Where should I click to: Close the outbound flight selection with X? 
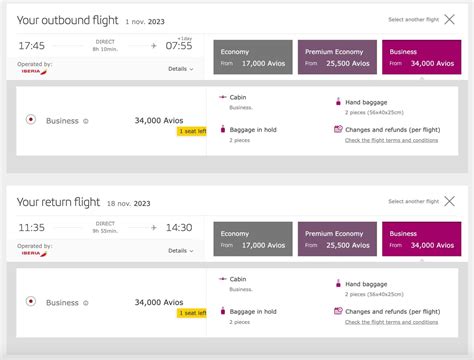pos(449,19)
